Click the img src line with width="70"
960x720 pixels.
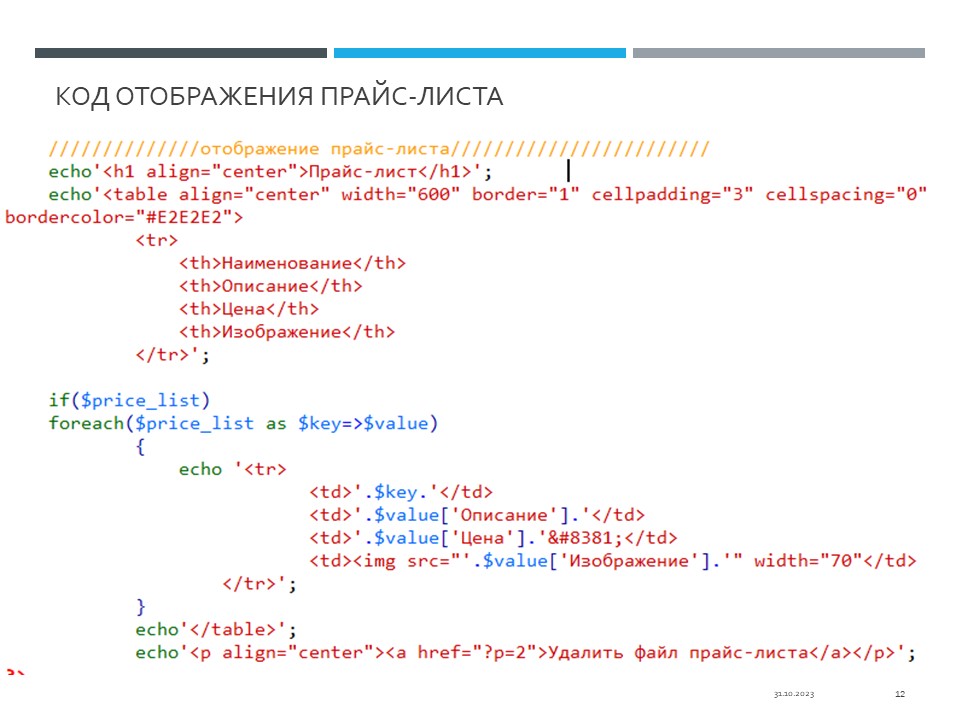(612, 561)
